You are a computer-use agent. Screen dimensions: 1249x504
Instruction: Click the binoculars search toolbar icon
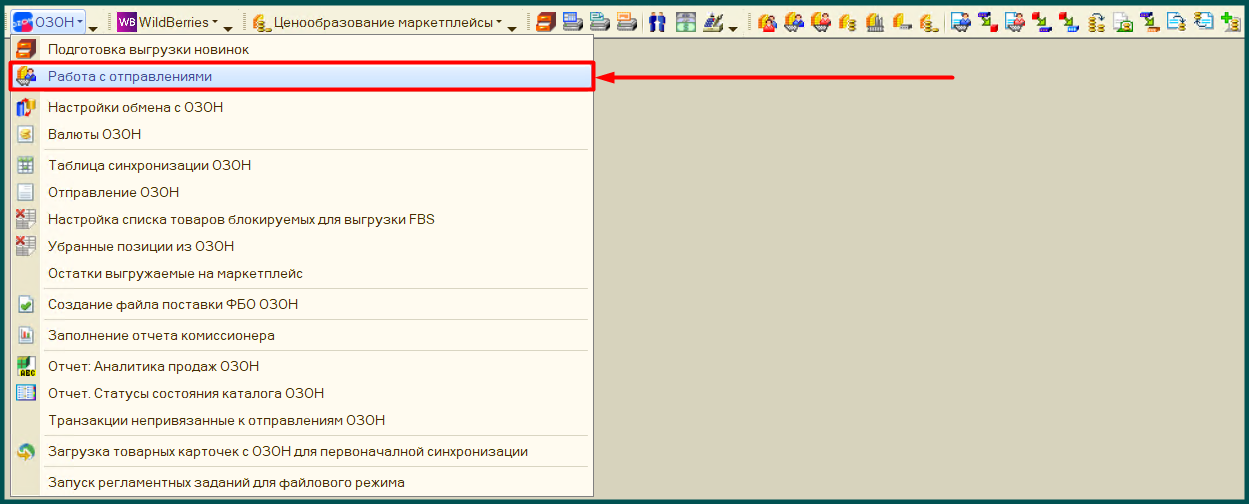click(x=657, y=21)
